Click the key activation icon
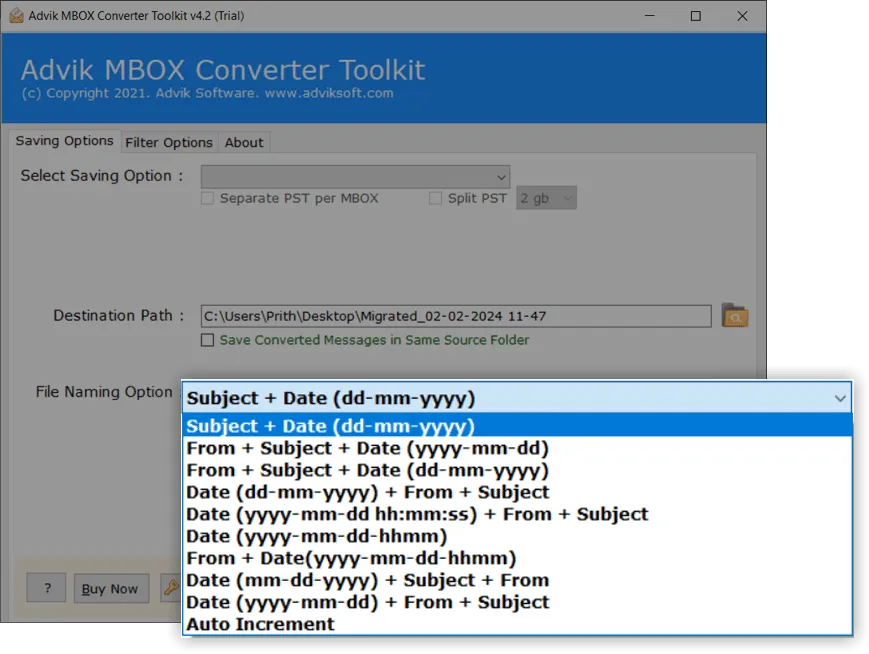 171,587
